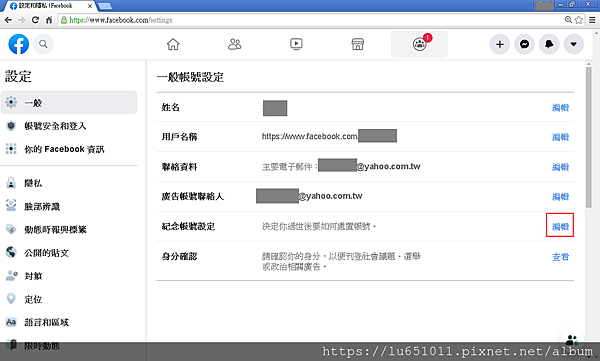Edit the 廣告帳號聯絡人 row
This screenshot has width=600, height=361.
pyautogui.click(x=560, y=197)
